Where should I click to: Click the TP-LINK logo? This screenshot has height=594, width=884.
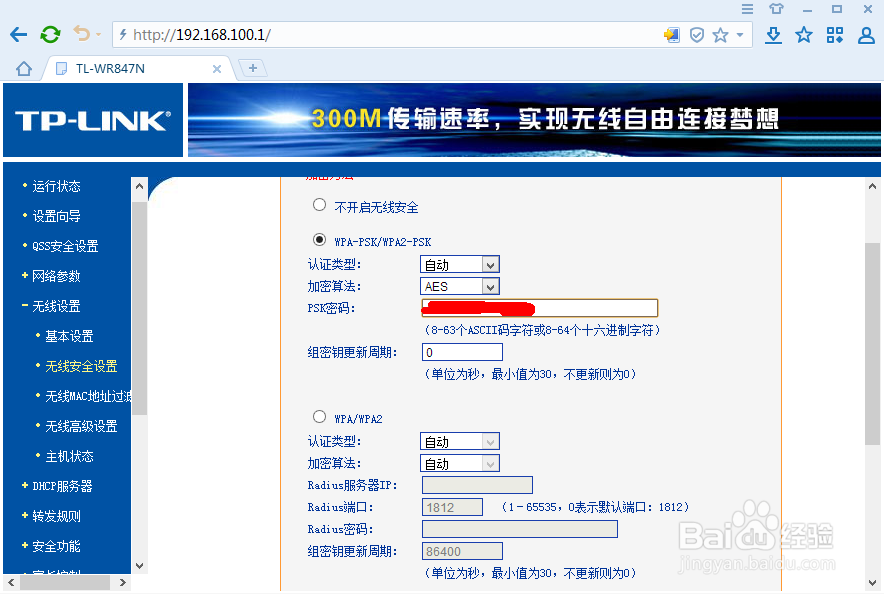[x=93, y=120]
